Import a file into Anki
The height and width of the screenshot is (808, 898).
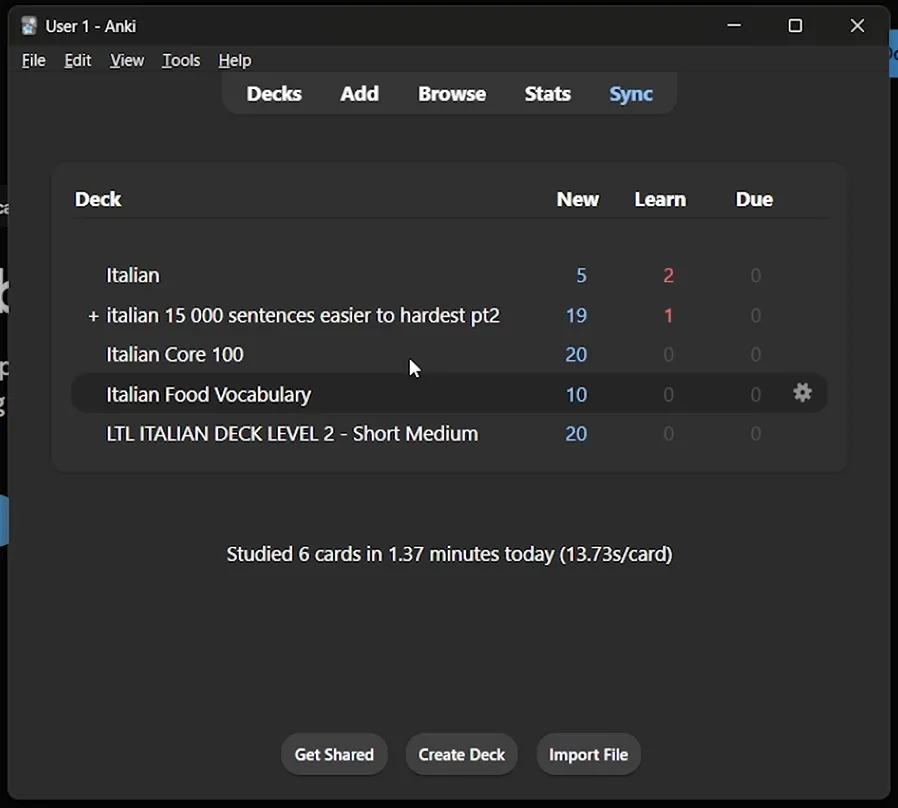588,754
